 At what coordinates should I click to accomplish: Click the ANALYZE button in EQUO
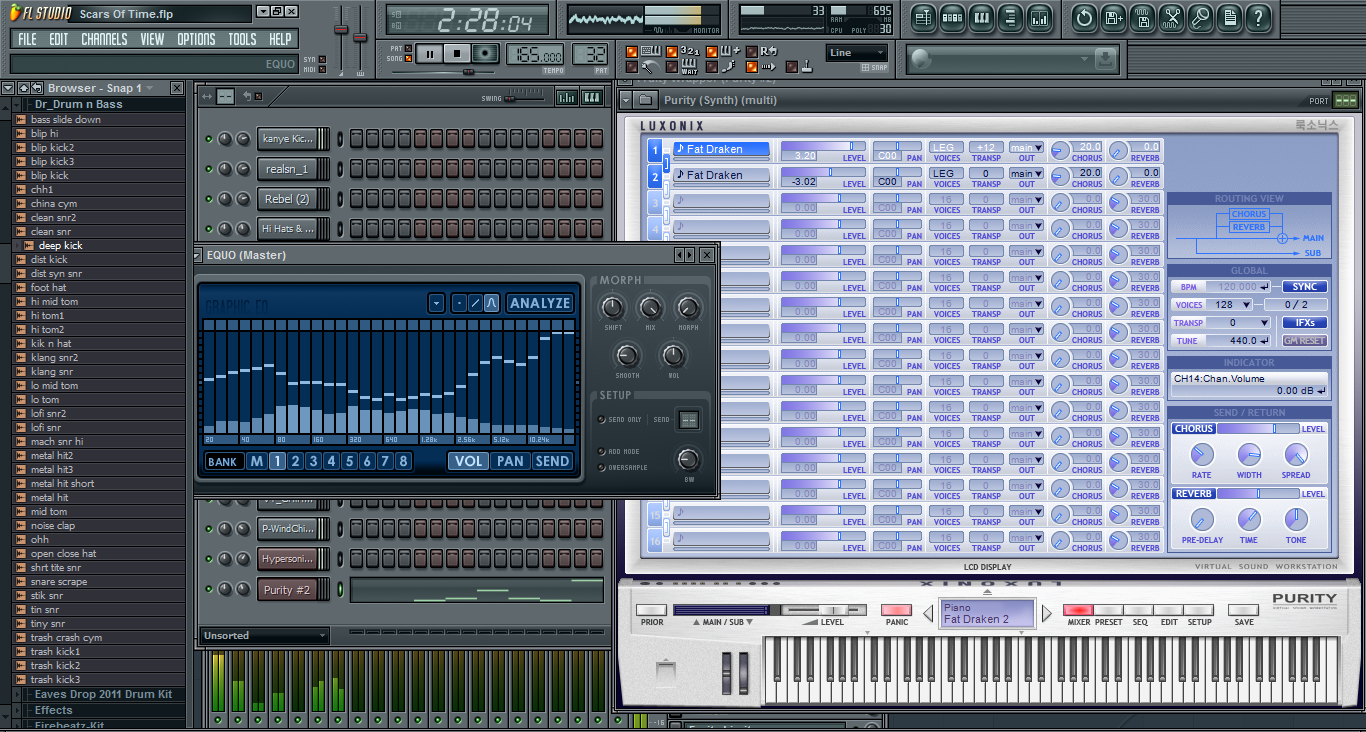[540, 303]
